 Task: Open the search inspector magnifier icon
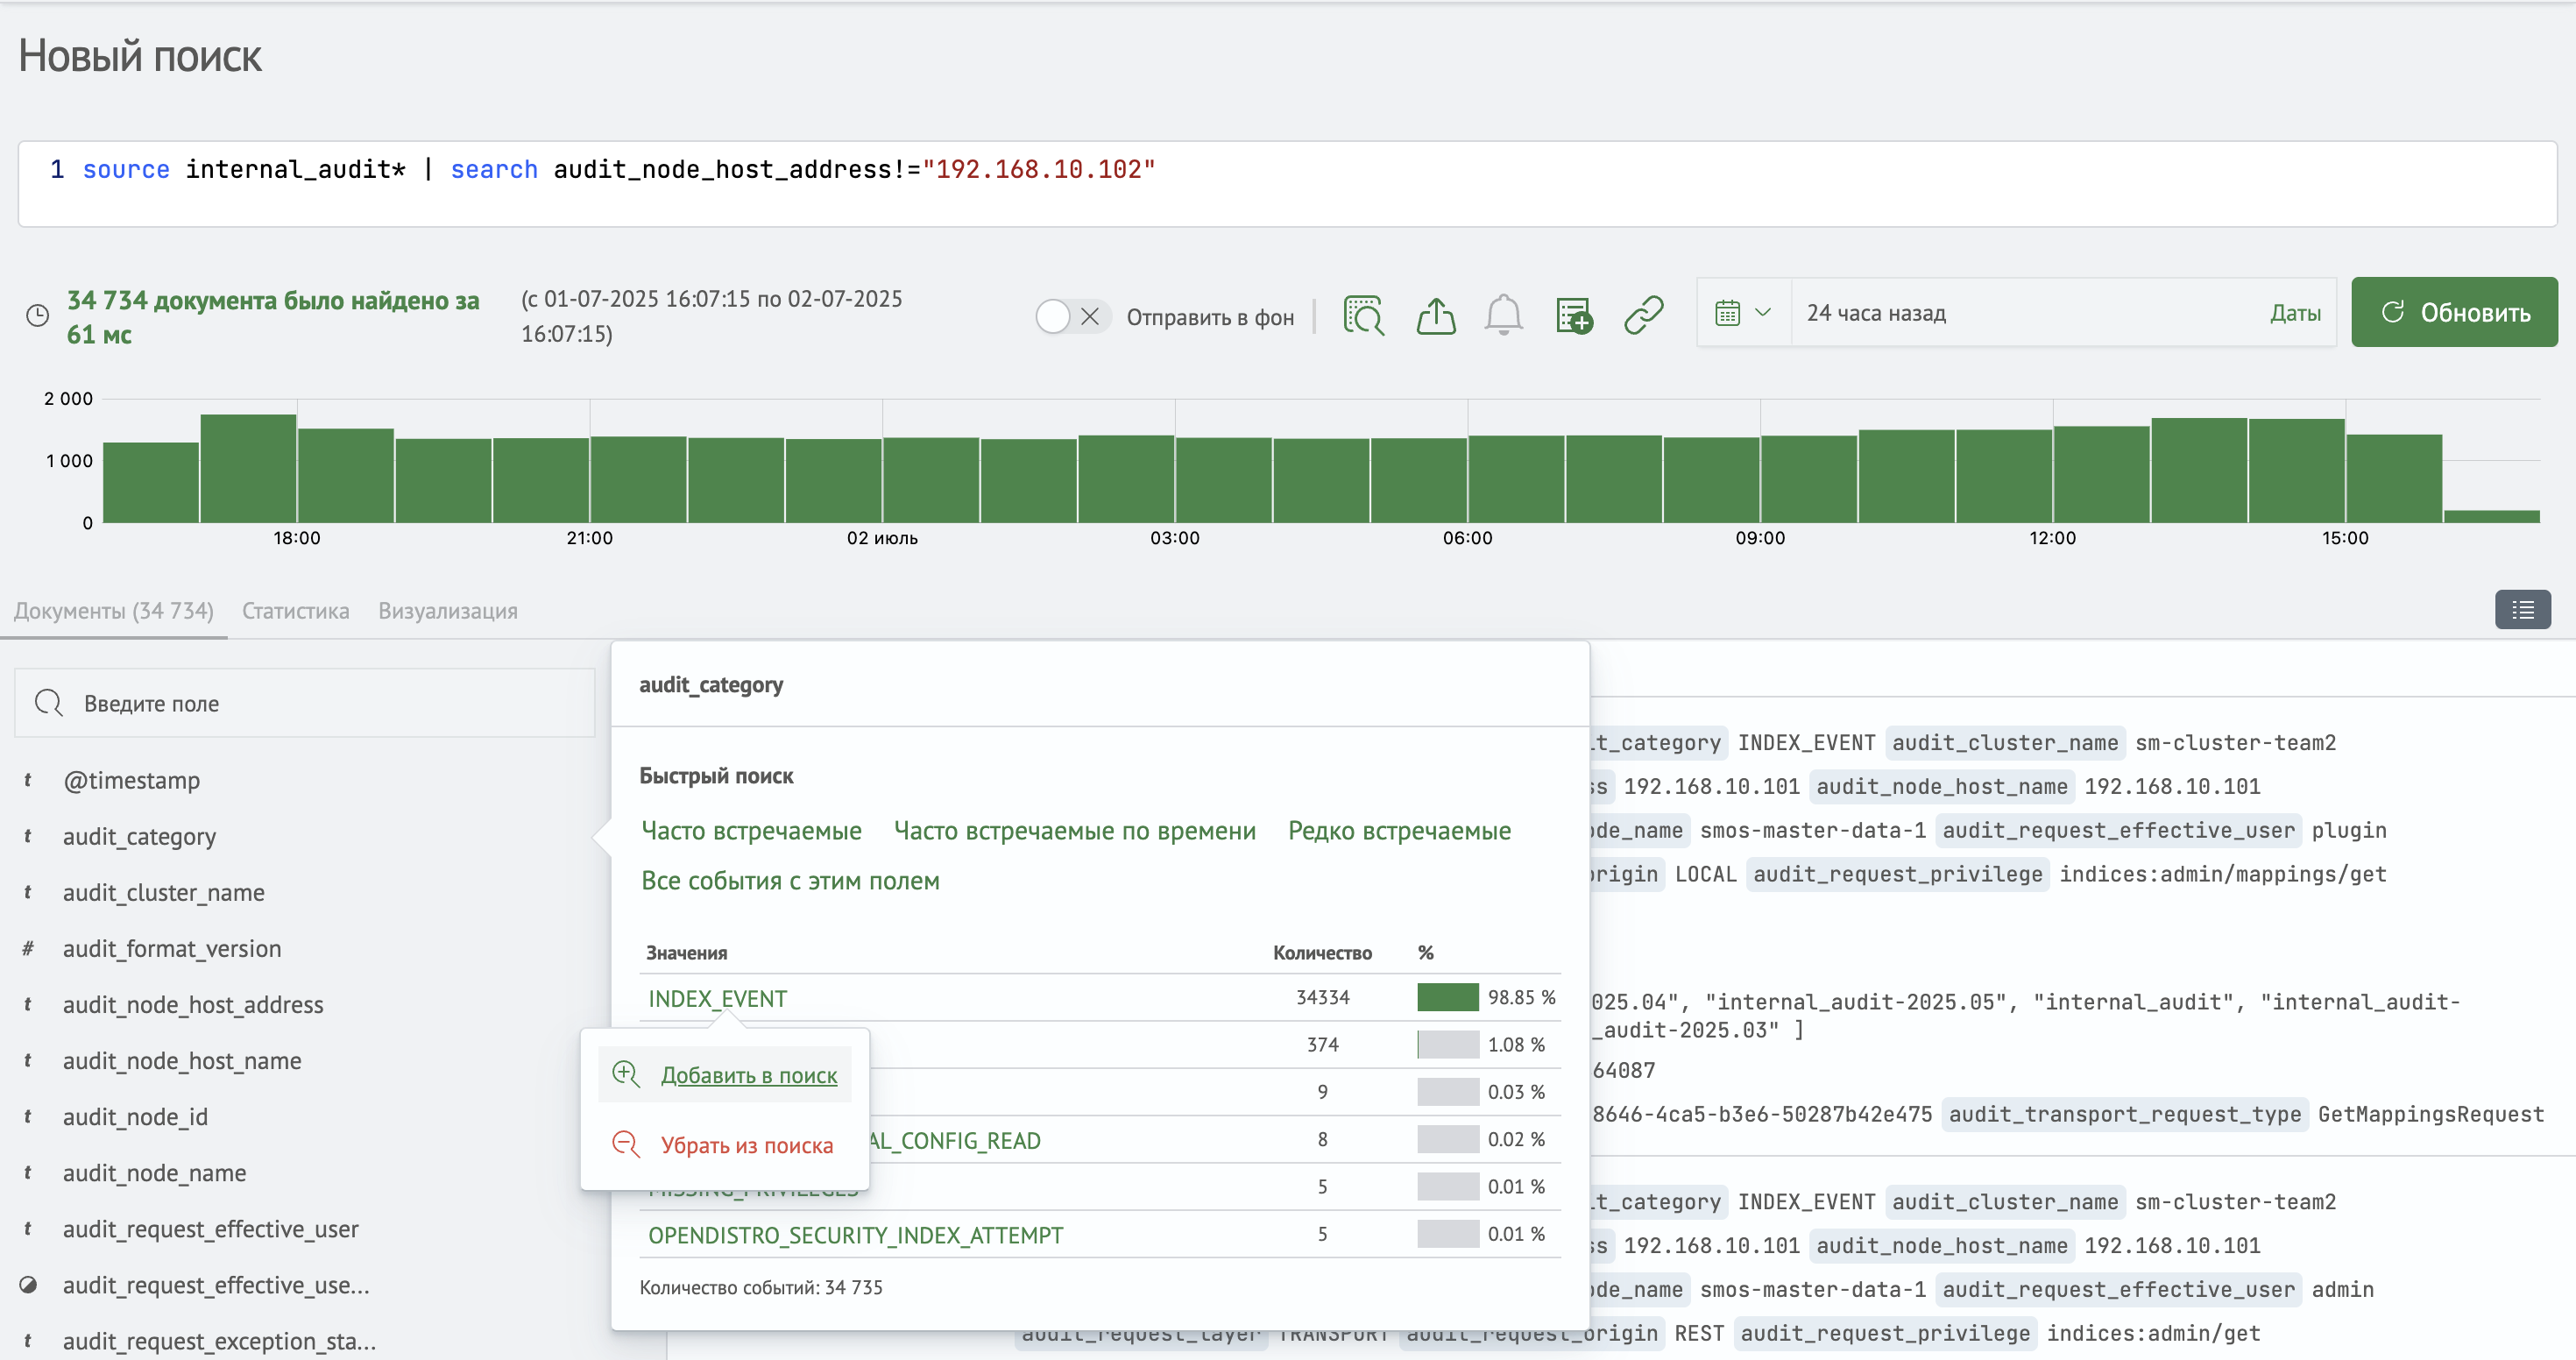click(1364, 315)
